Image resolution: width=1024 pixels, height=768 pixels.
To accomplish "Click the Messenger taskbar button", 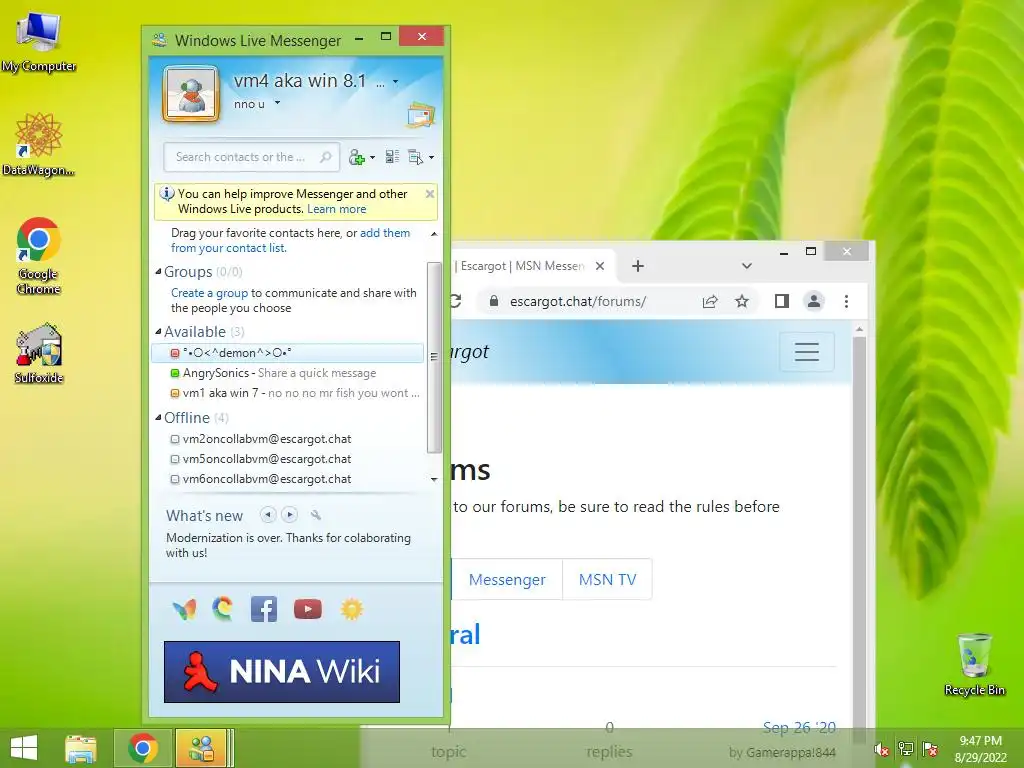I will 202,748.
